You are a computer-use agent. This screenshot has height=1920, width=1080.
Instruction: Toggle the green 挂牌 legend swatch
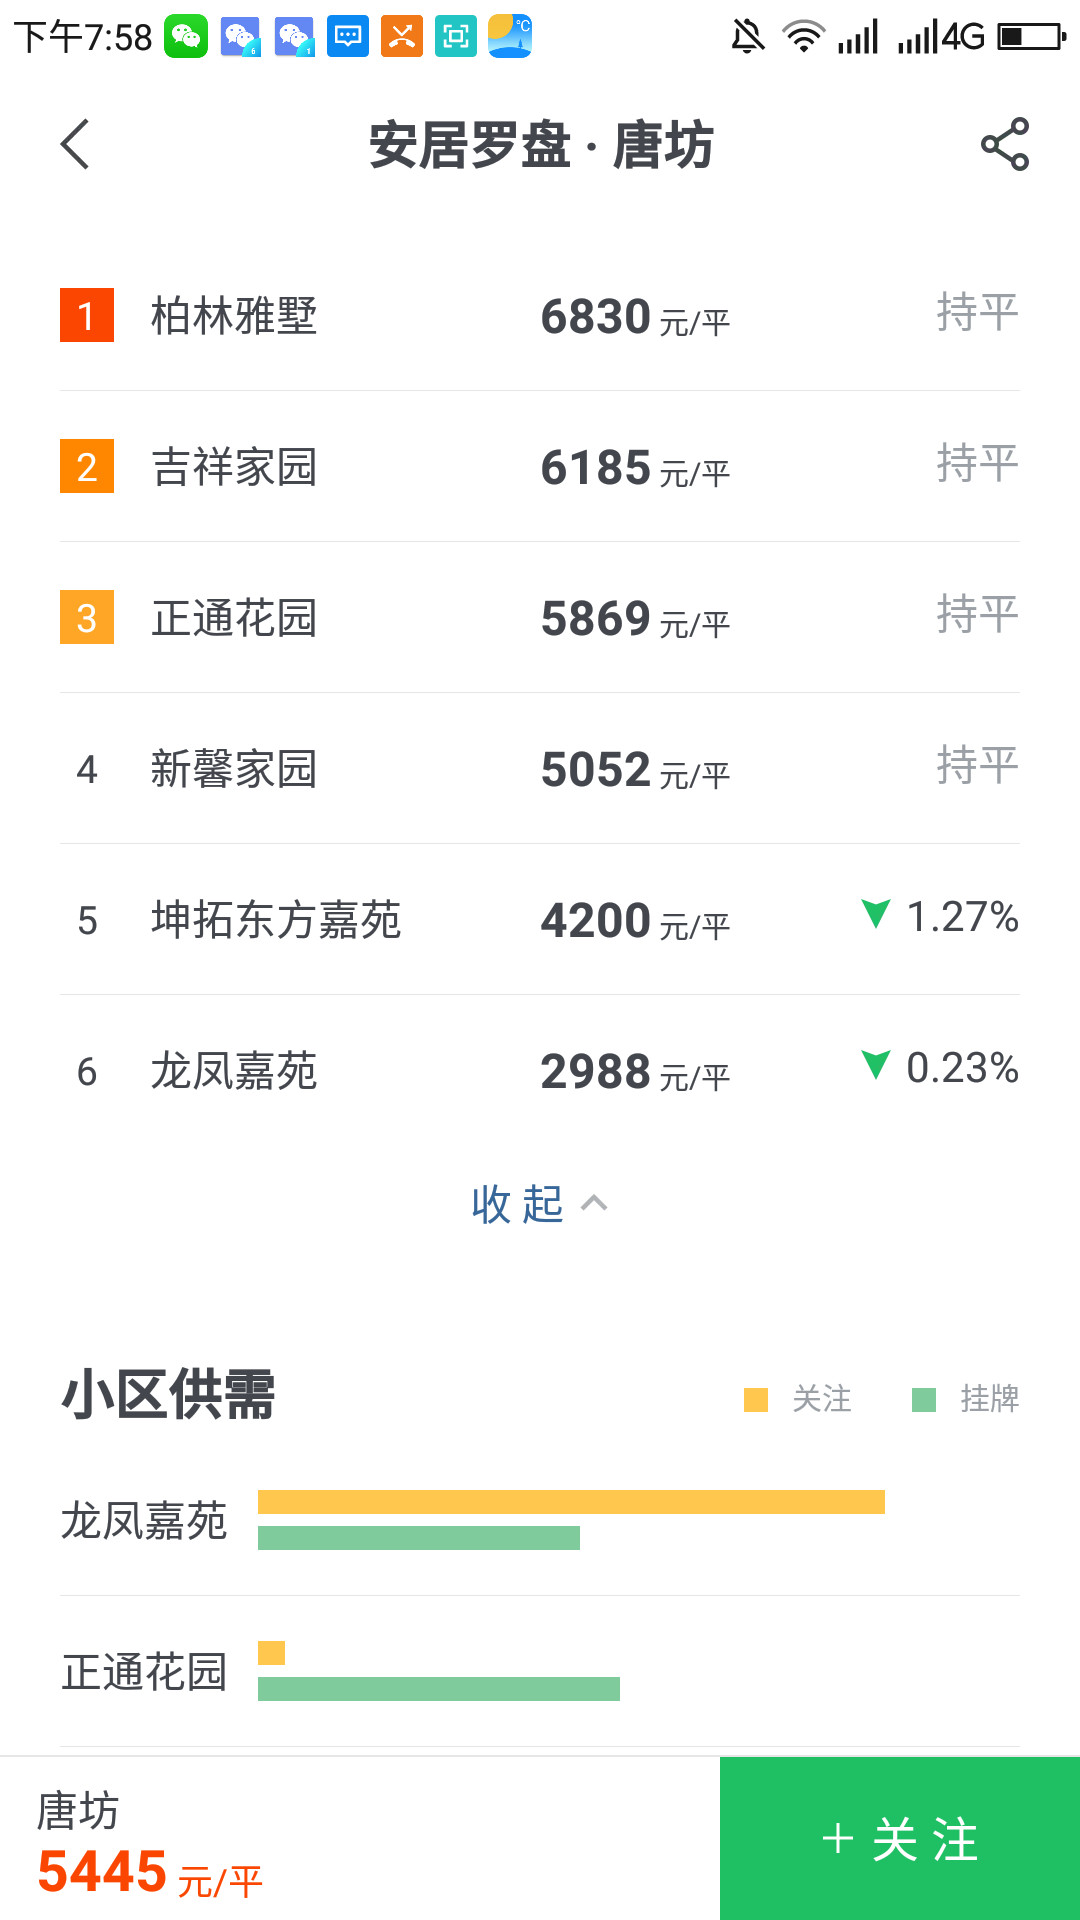tap(924, 1399)
